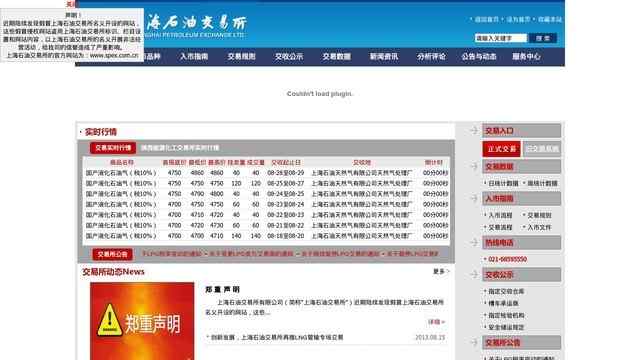Click the 交易所公告 red button

pos(112,254)
